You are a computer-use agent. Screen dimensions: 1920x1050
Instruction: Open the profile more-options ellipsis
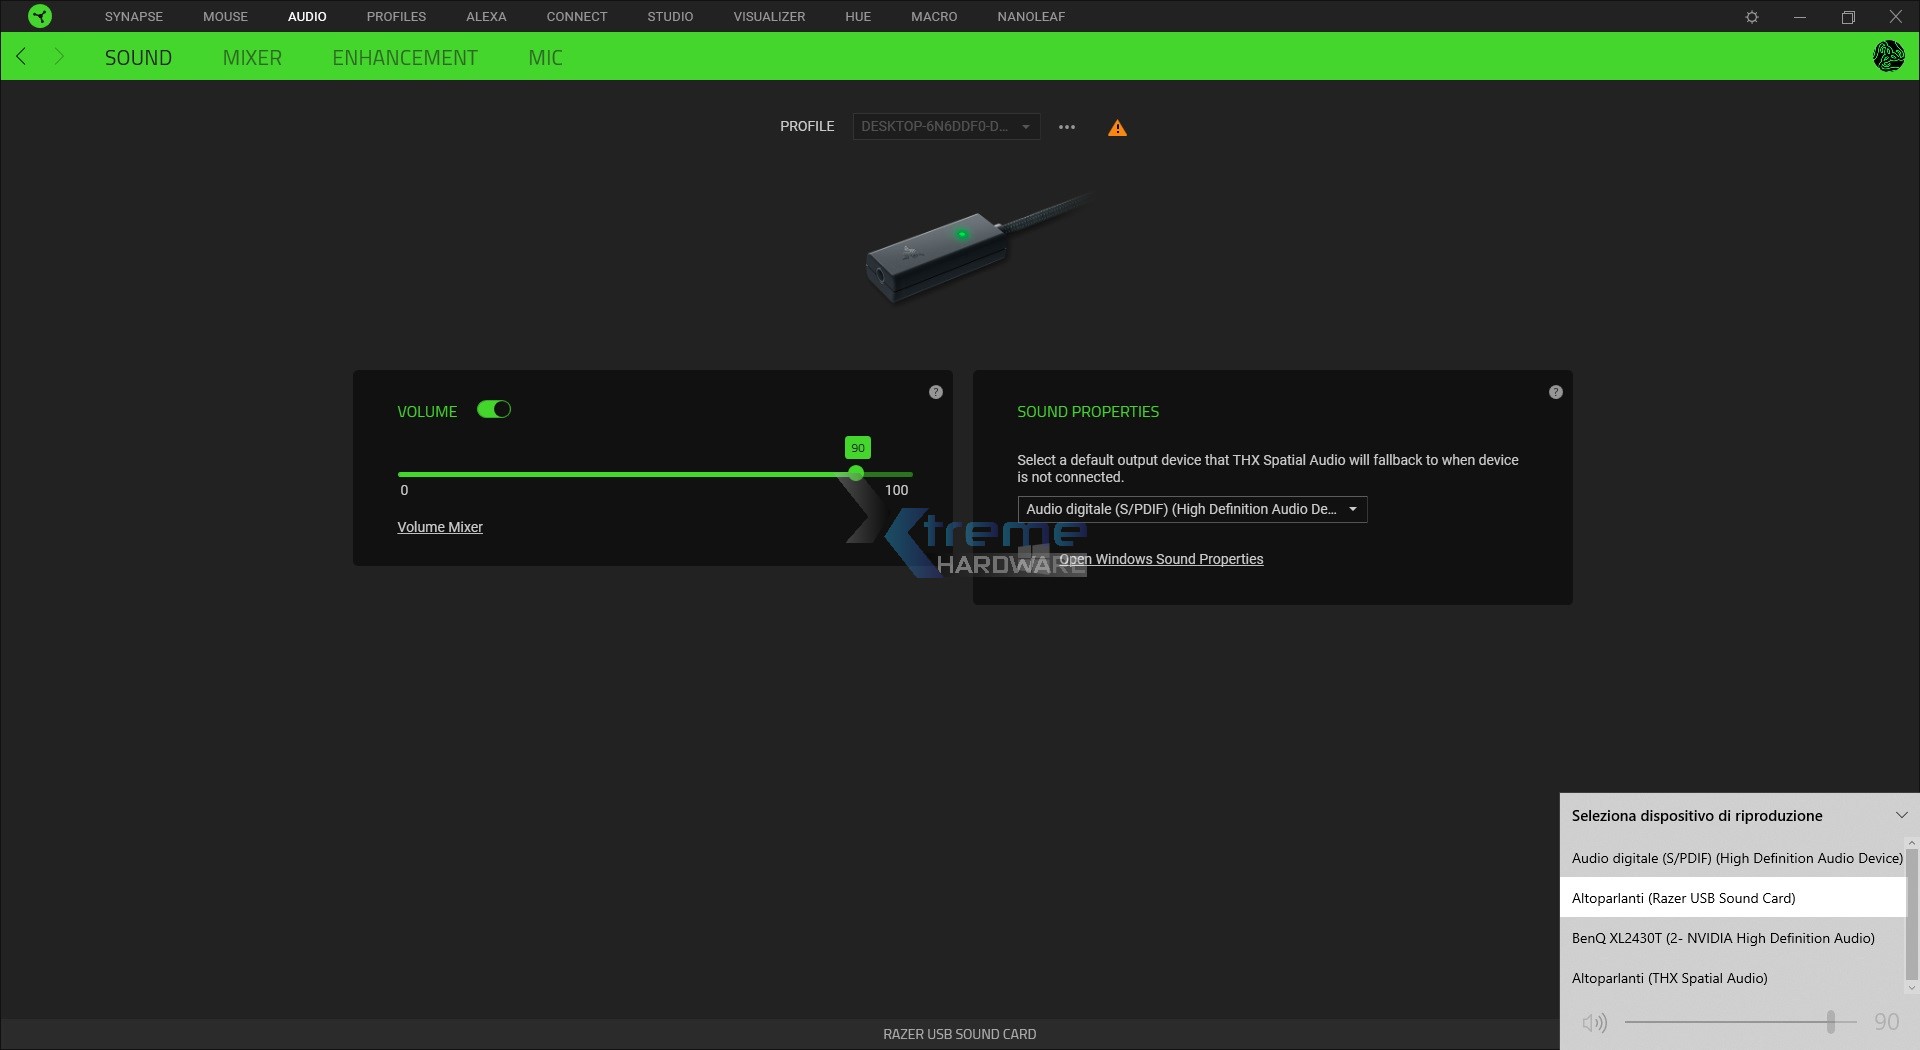(1066, 127)
